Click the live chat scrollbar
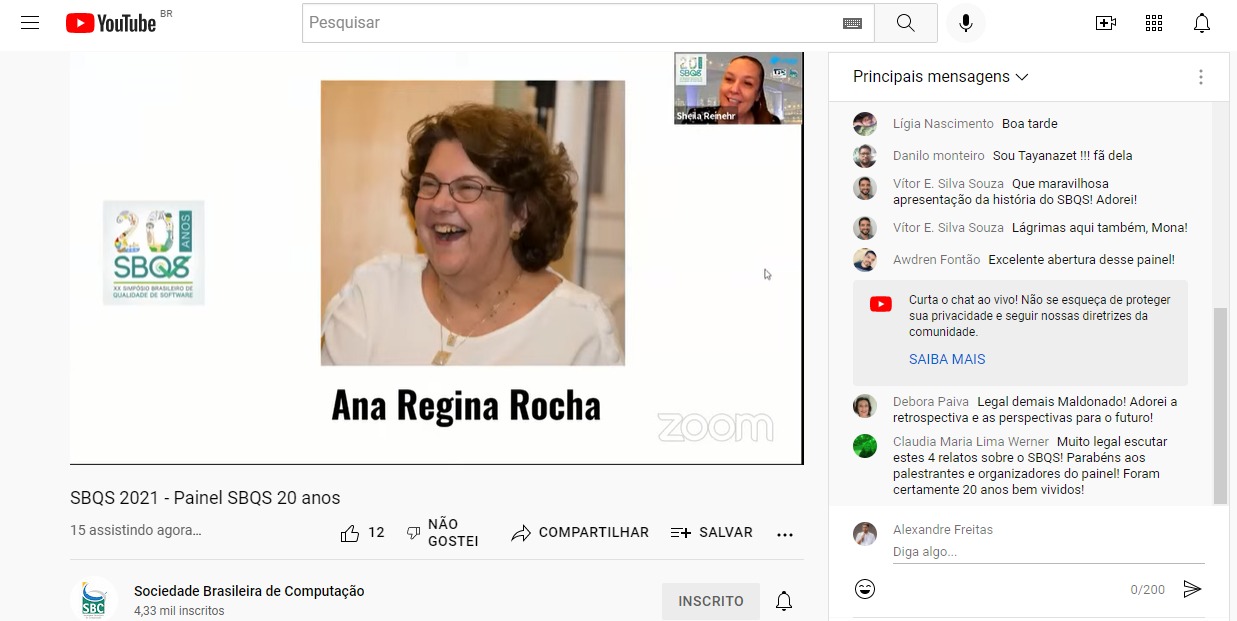 1219,405
